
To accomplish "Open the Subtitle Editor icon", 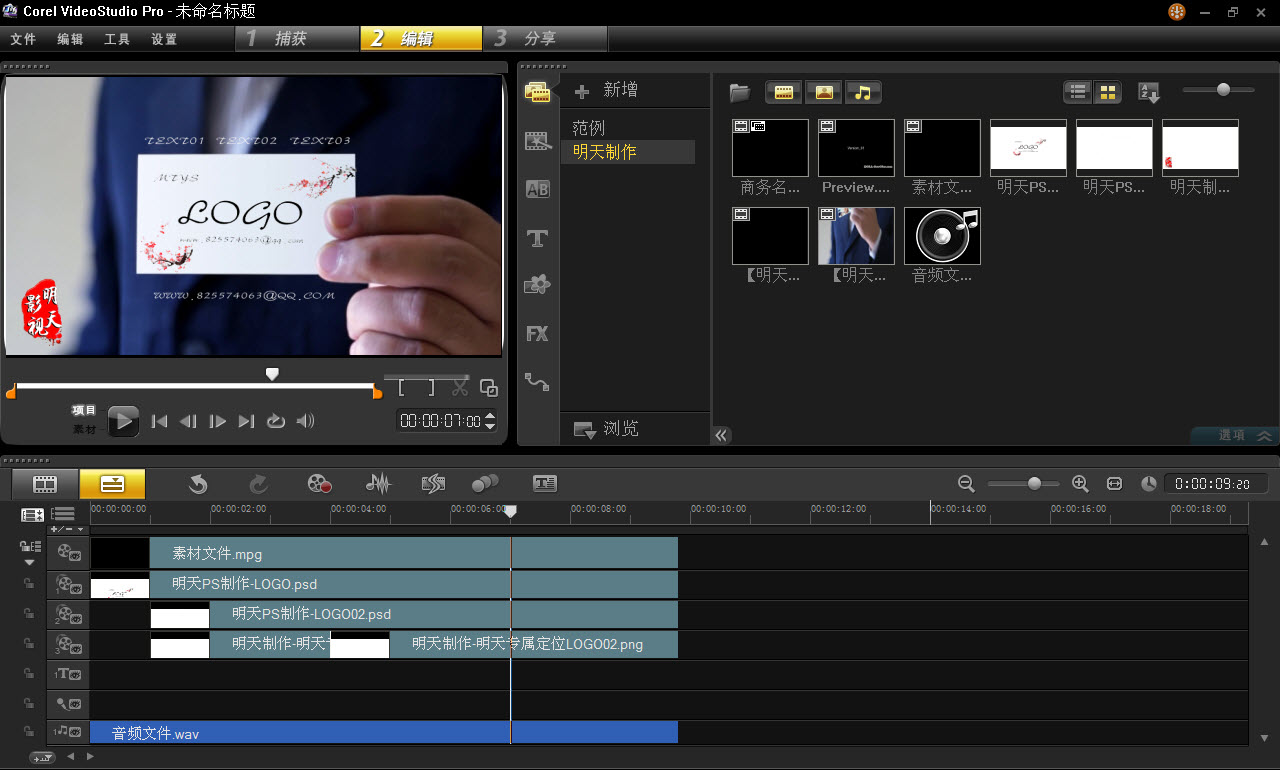I will click(x=544, y=484).
